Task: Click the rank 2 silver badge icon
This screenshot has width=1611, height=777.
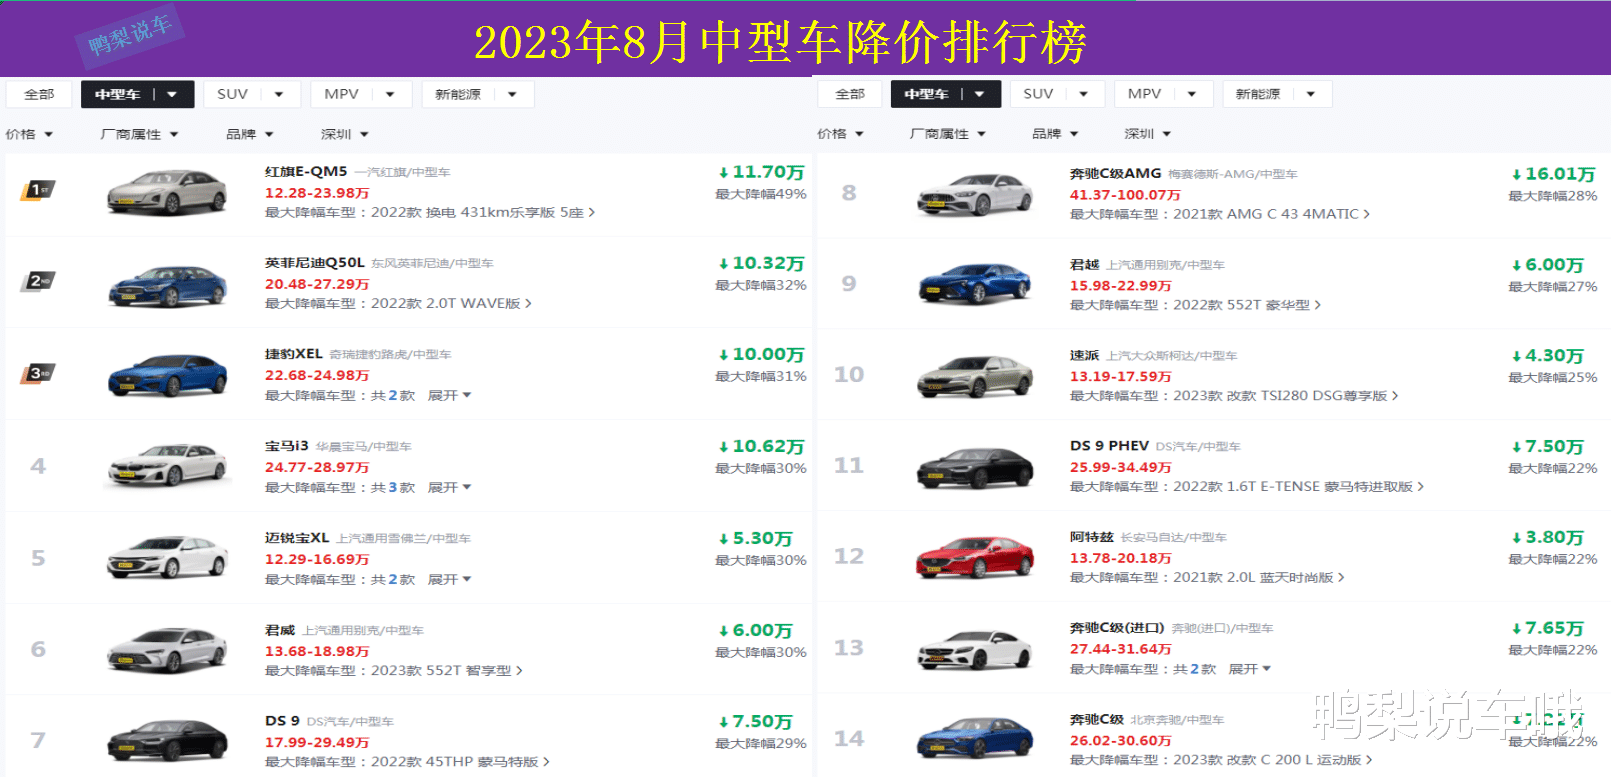Action: coord(38,281)
